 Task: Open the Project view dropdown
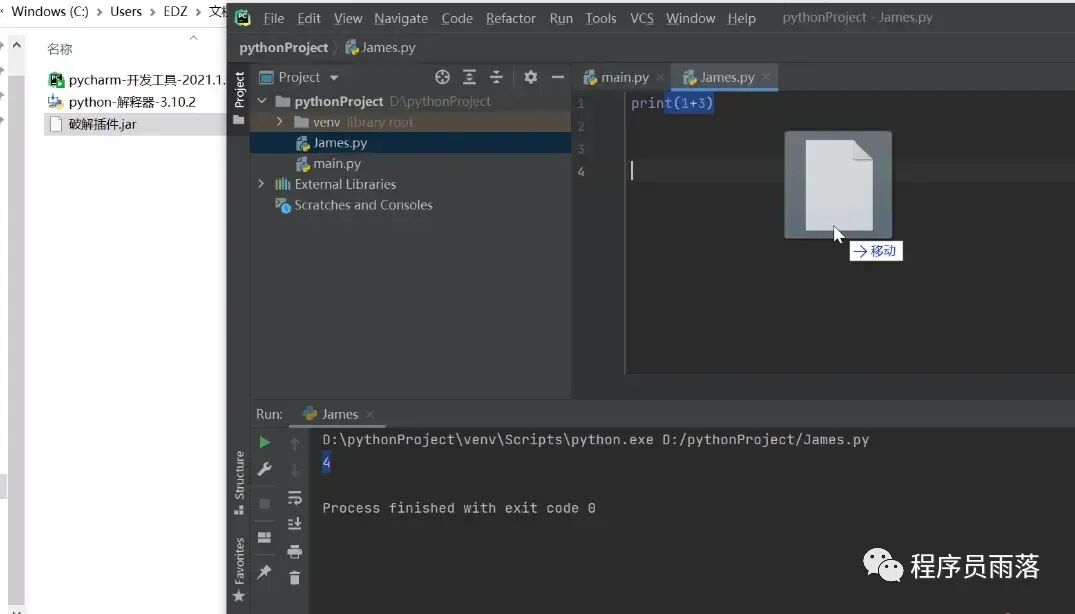pyautogui.click(x=334, y=78)
